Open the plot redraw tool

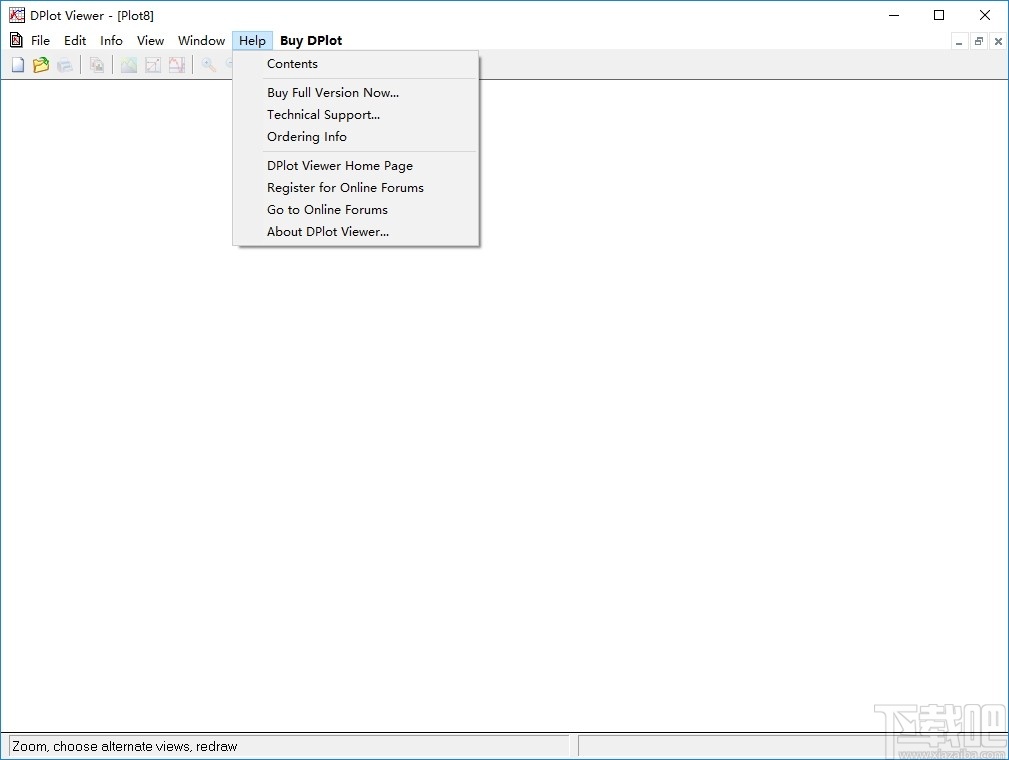pos(177,64)
